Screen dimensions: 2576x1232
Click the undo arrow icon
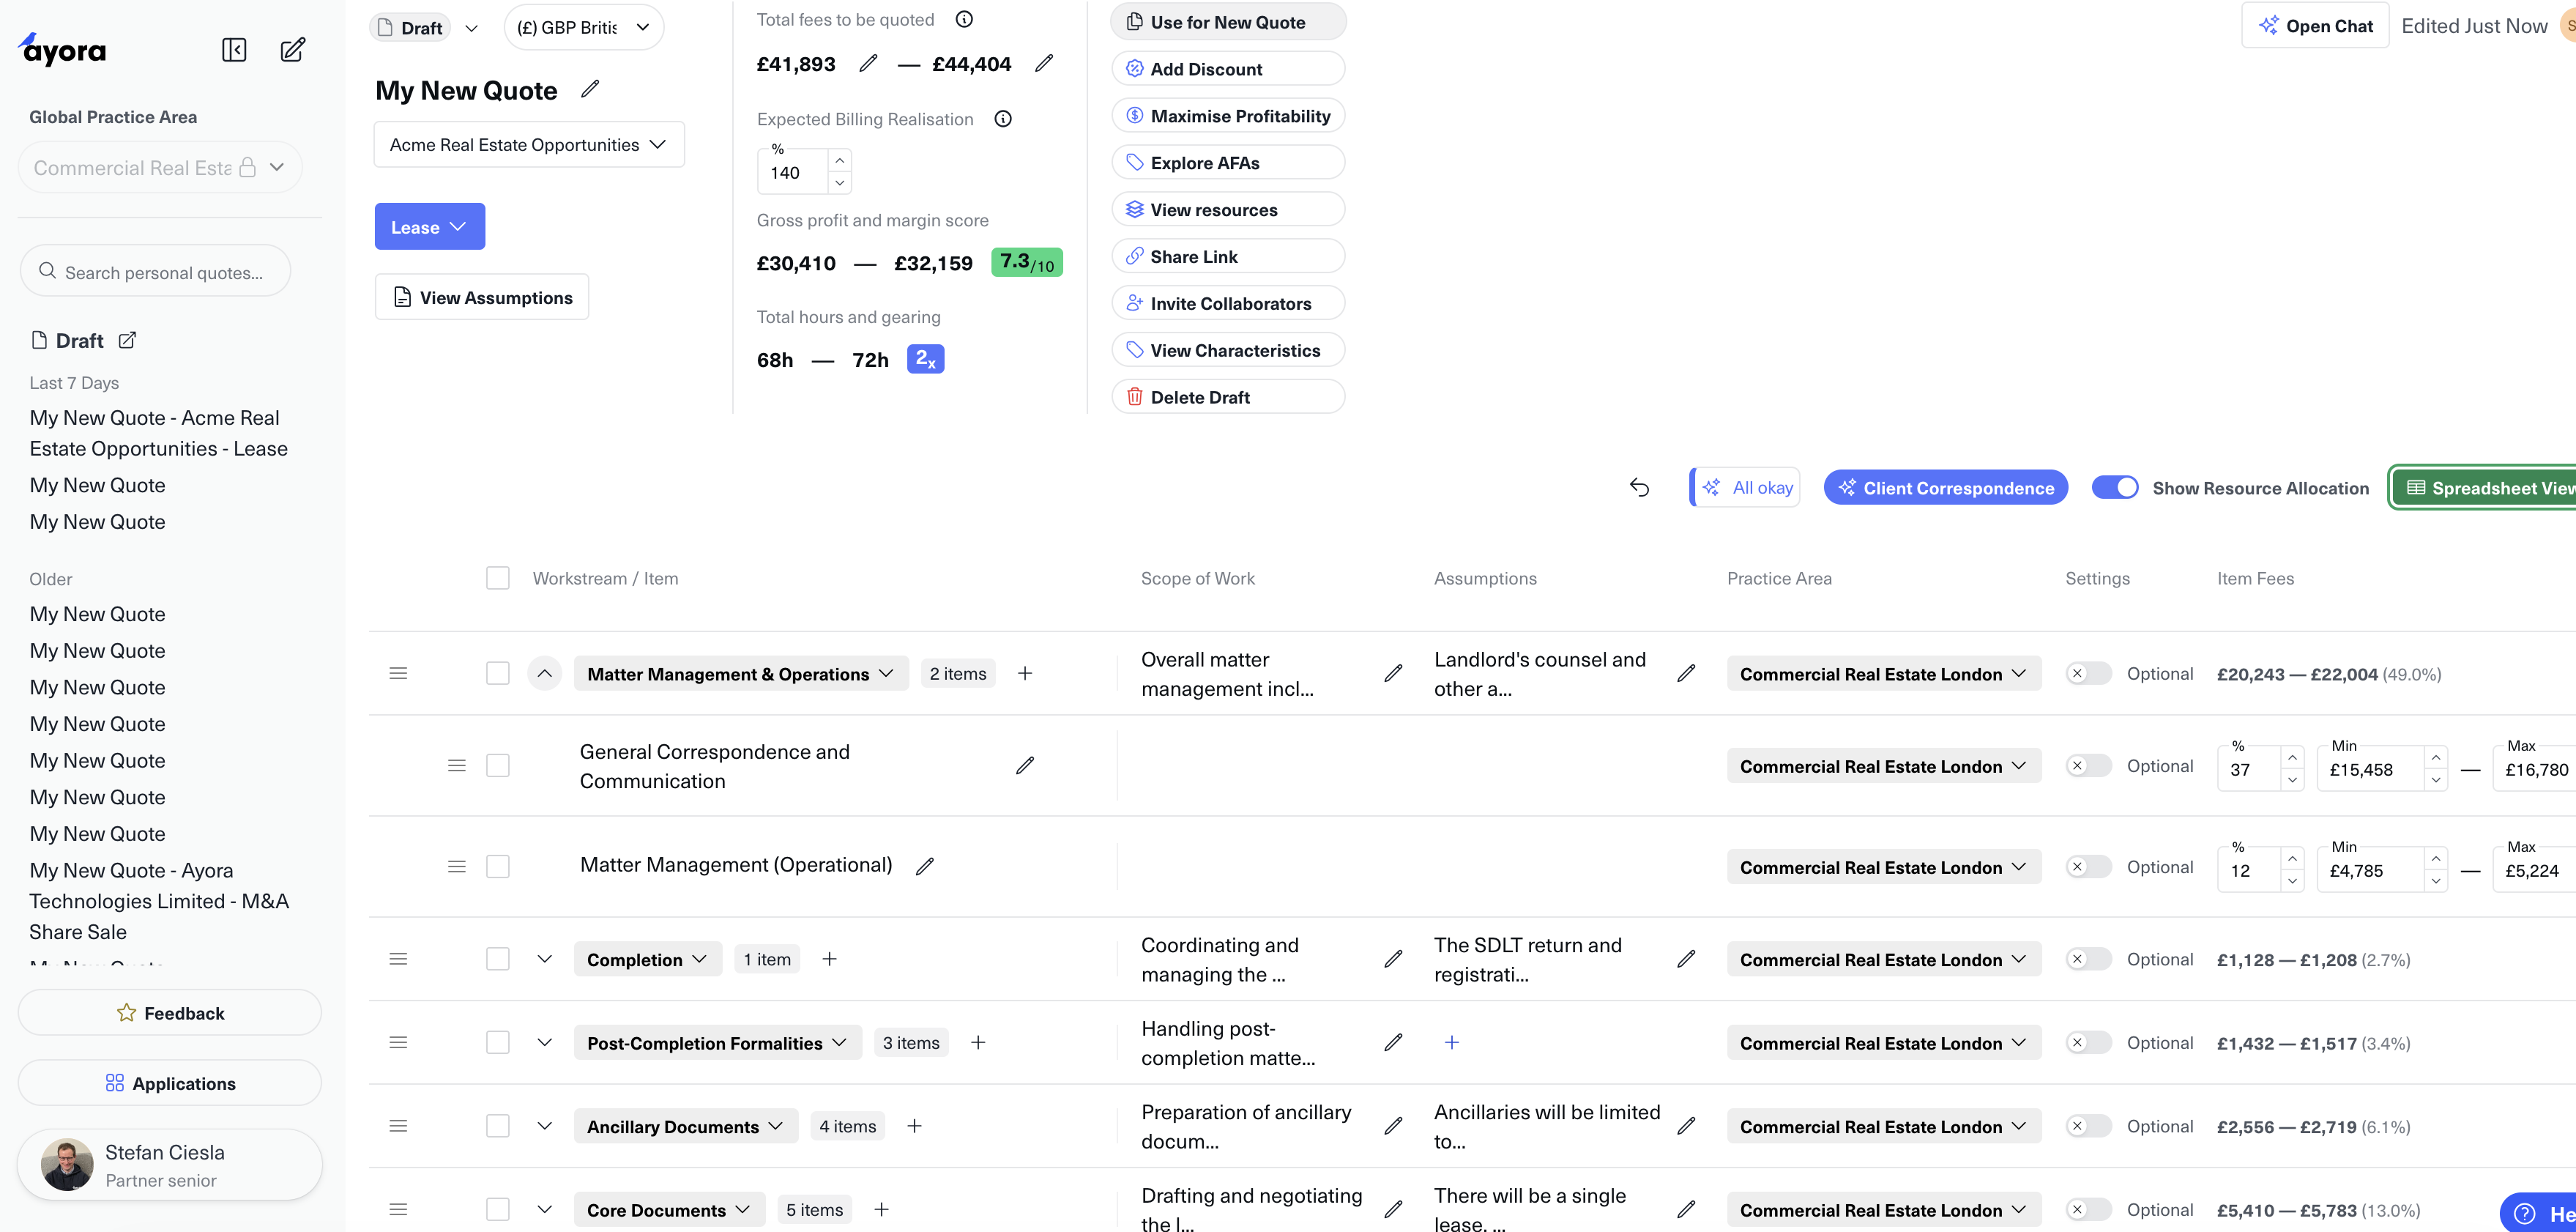pyautogui.click(x=1639, y=487)
